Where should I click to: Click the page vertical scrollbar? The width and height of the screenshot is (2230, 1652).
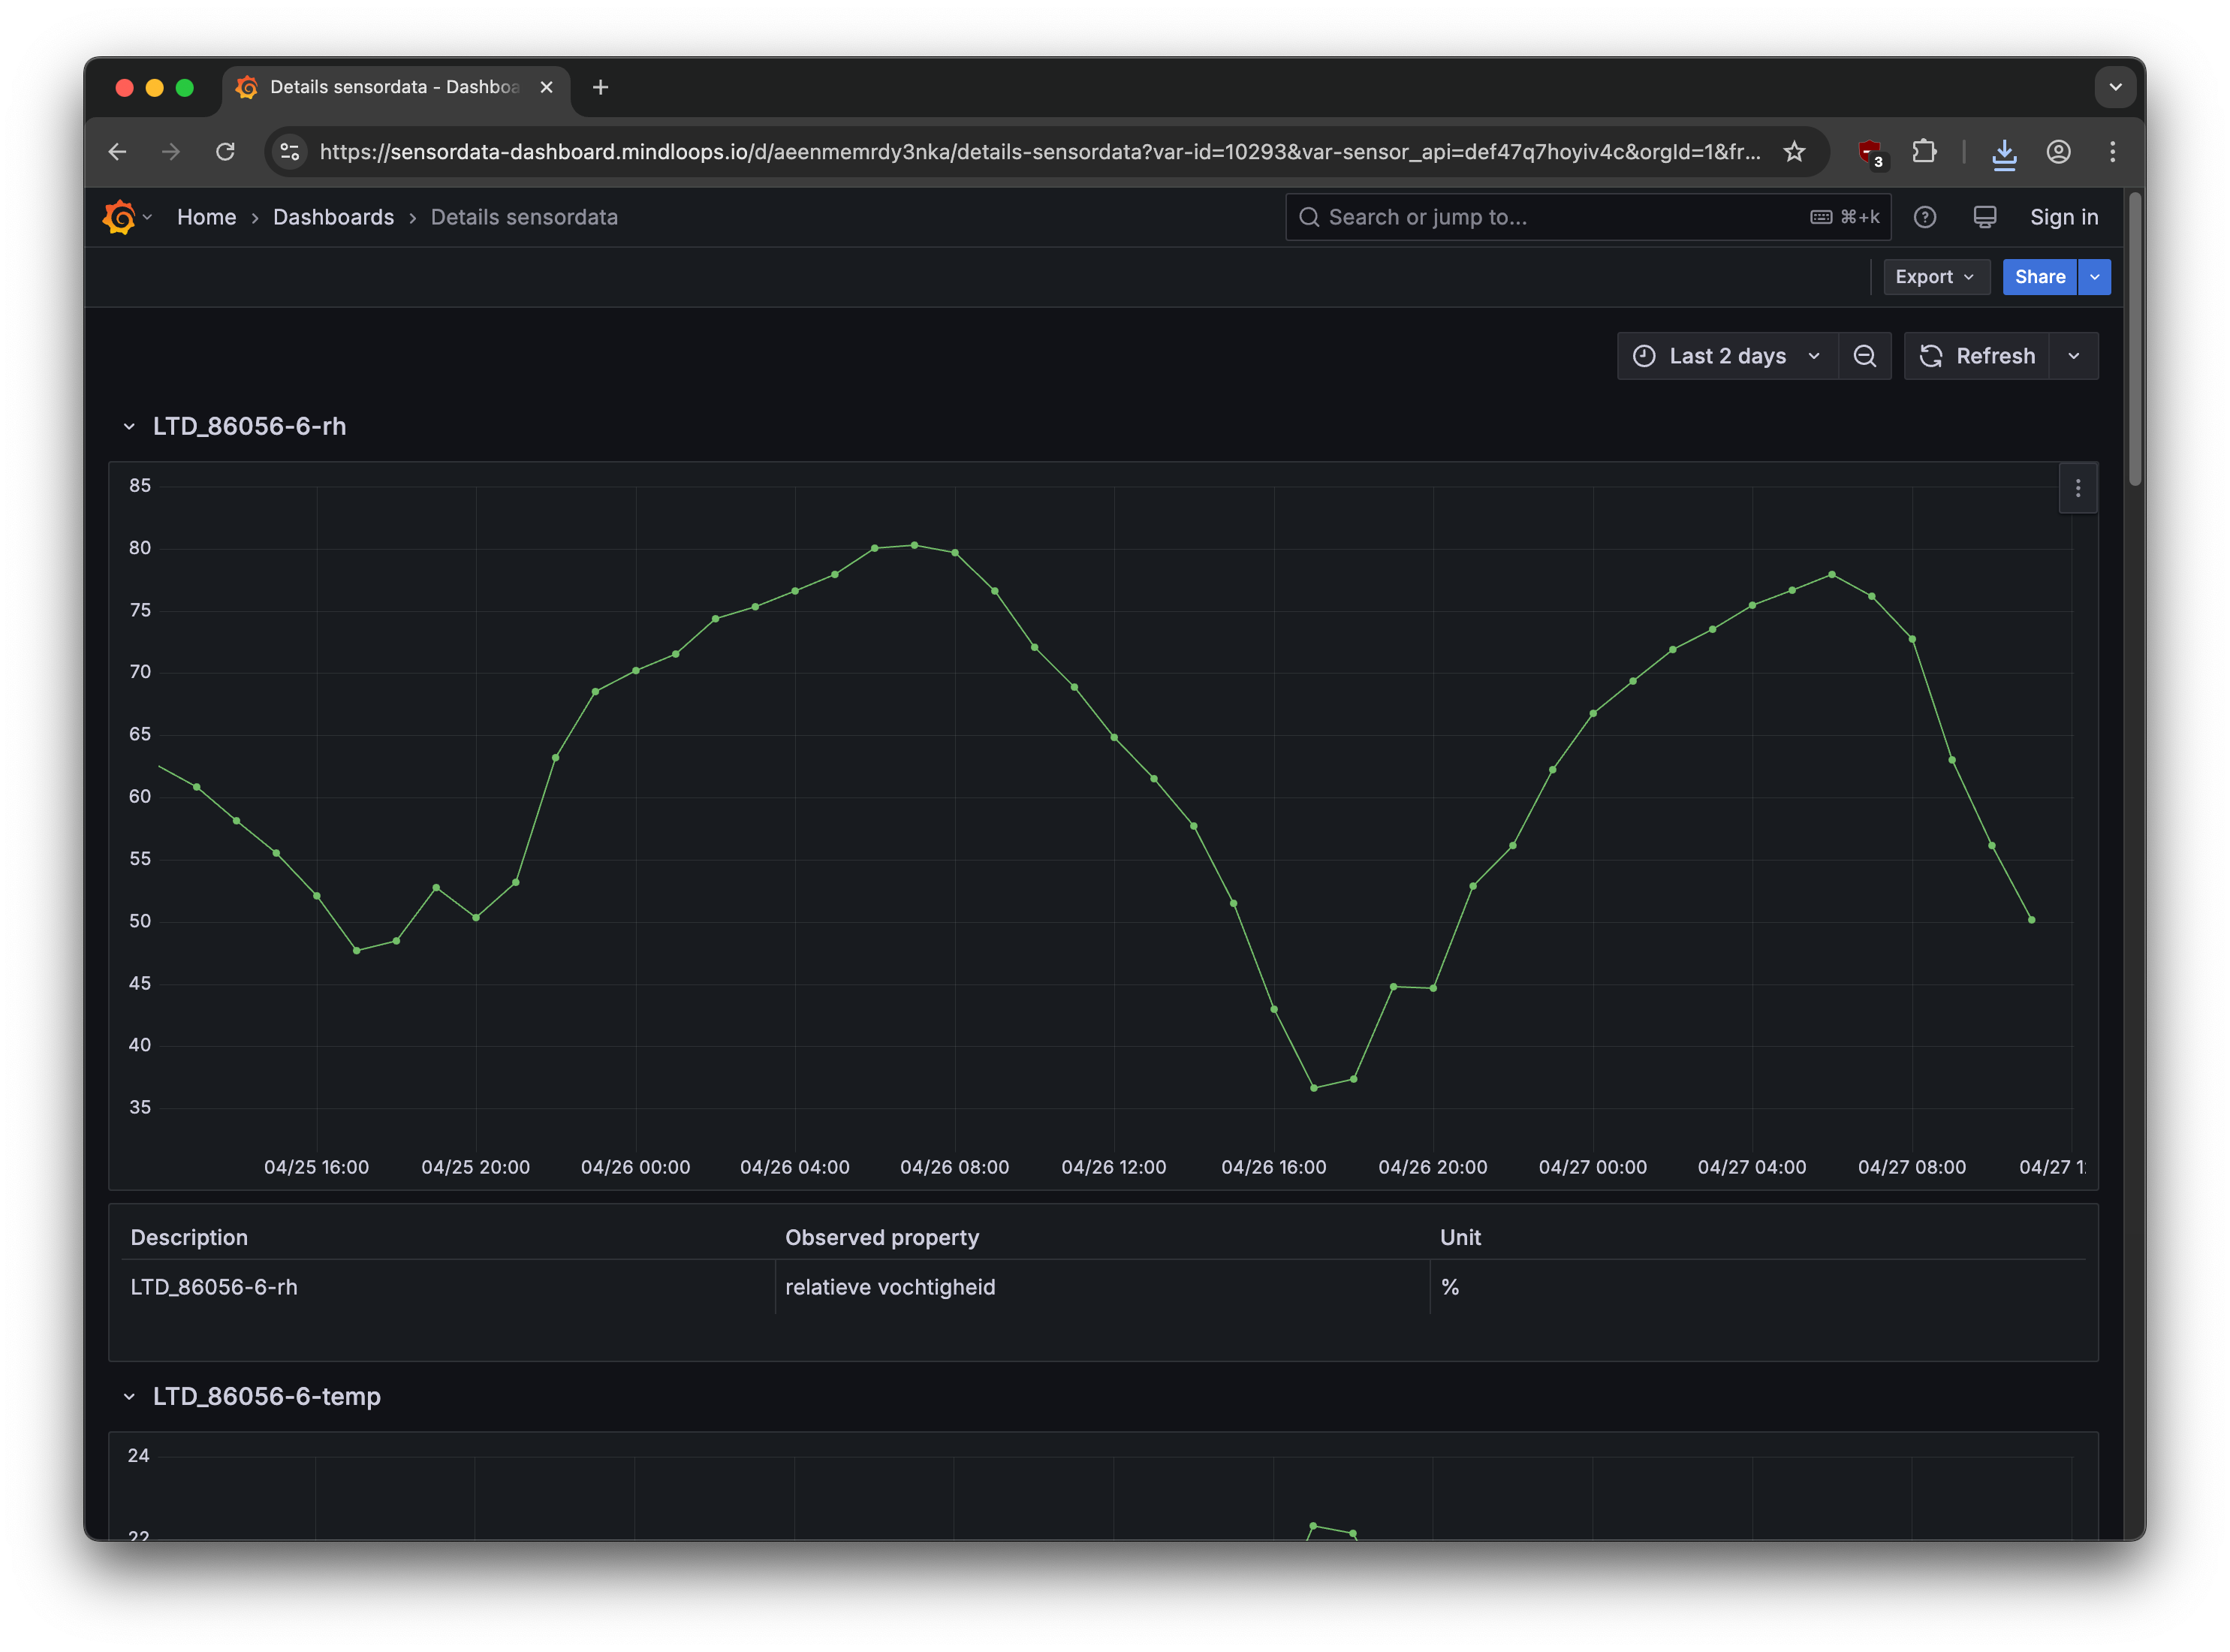click(x=2134, y=340)
